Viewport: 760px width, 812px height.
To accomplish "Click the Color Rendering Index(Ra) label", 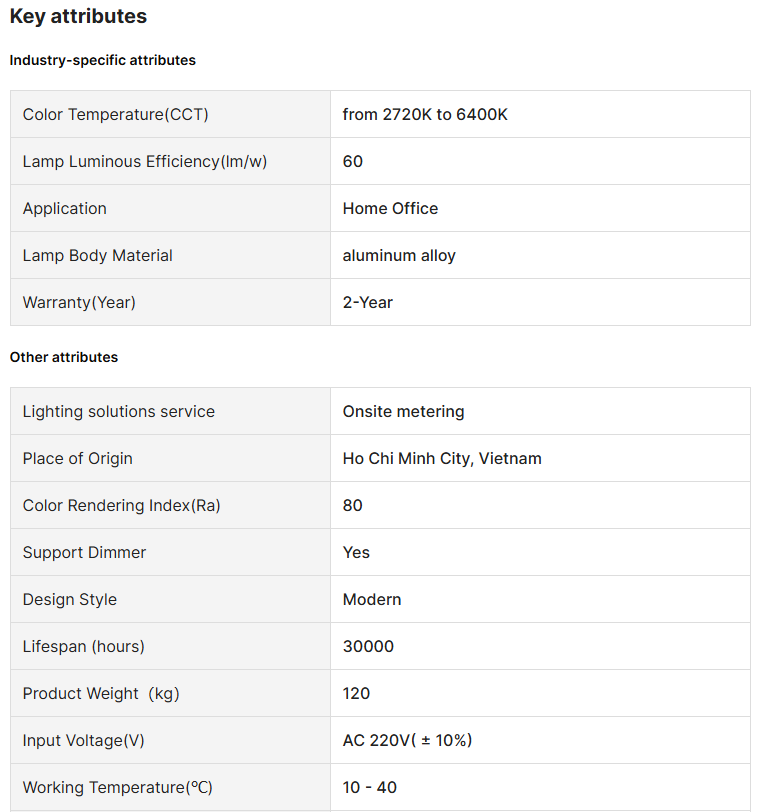I will tap(122, 505).
